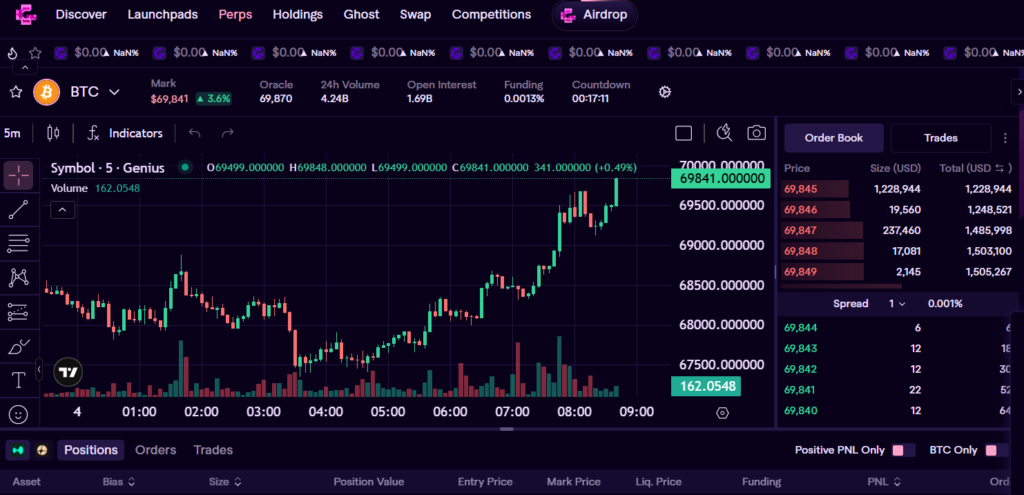The height and width of the screenshot is (495, 1024).
Task: Open market settings gear icon
Action: click(665, 92)
